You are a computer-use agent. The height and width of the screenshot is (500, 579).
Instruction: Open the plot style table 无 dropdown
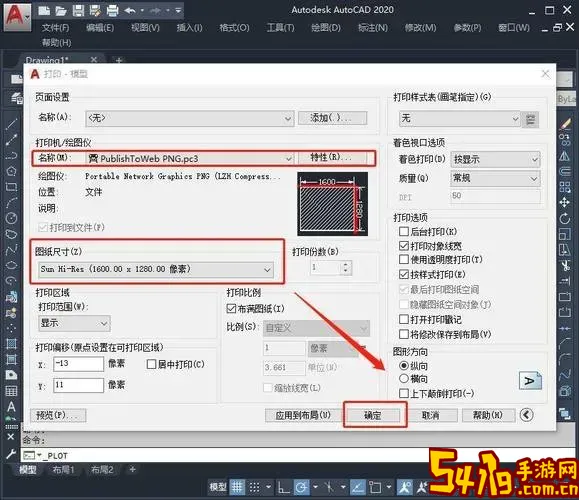point(460,119)
